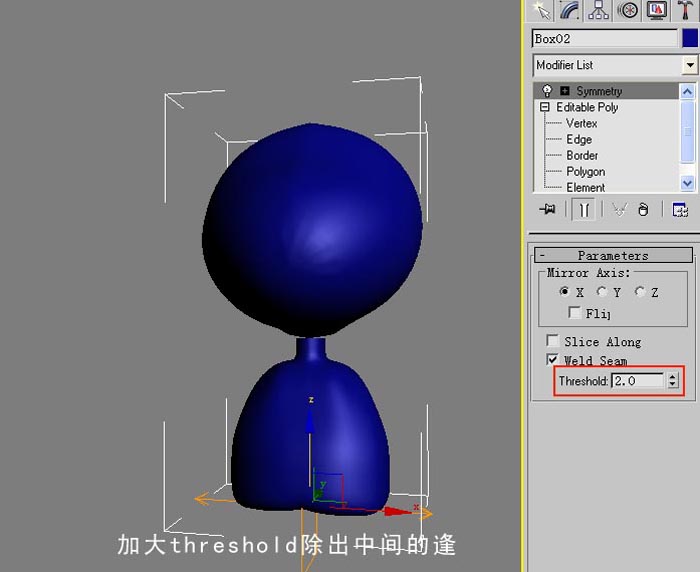Enable the Flip checkbox
The width and height of the screenshot is (700, 572).
(x=575, y=312)
